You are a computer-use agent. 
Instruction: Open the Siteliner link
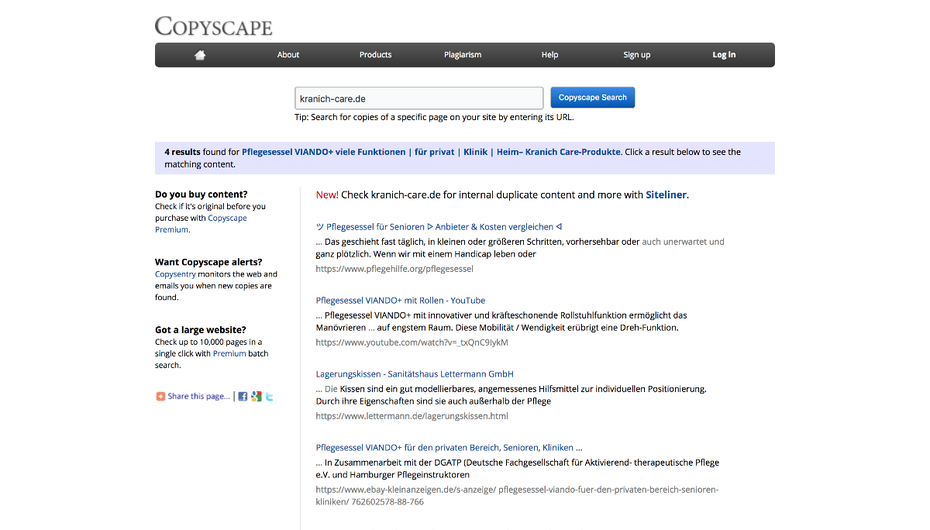tap(665, 194)
